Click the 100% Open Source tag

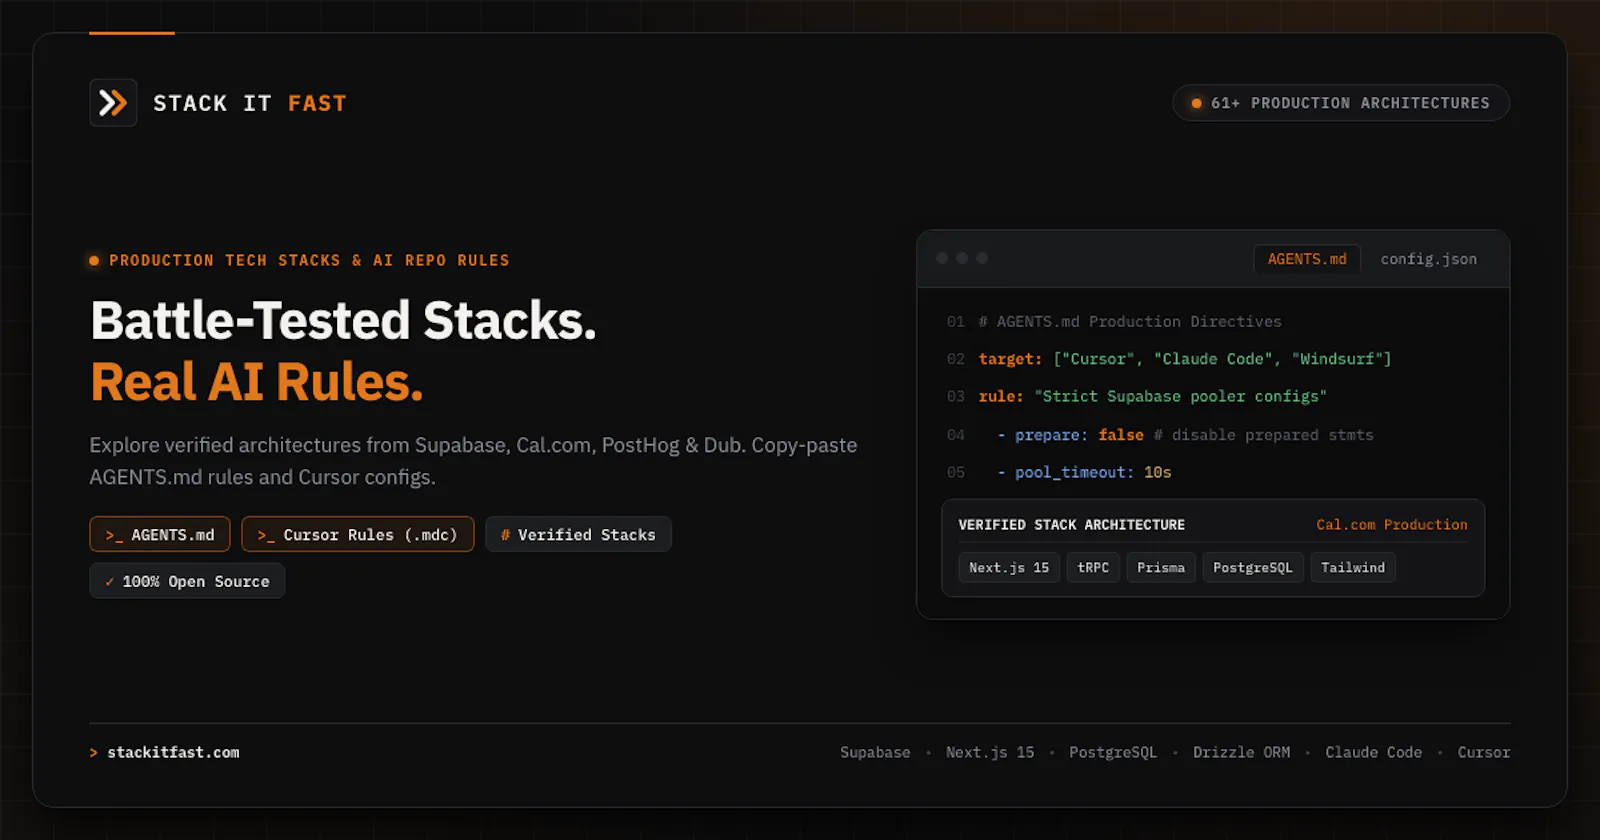[x=187, y=581]
